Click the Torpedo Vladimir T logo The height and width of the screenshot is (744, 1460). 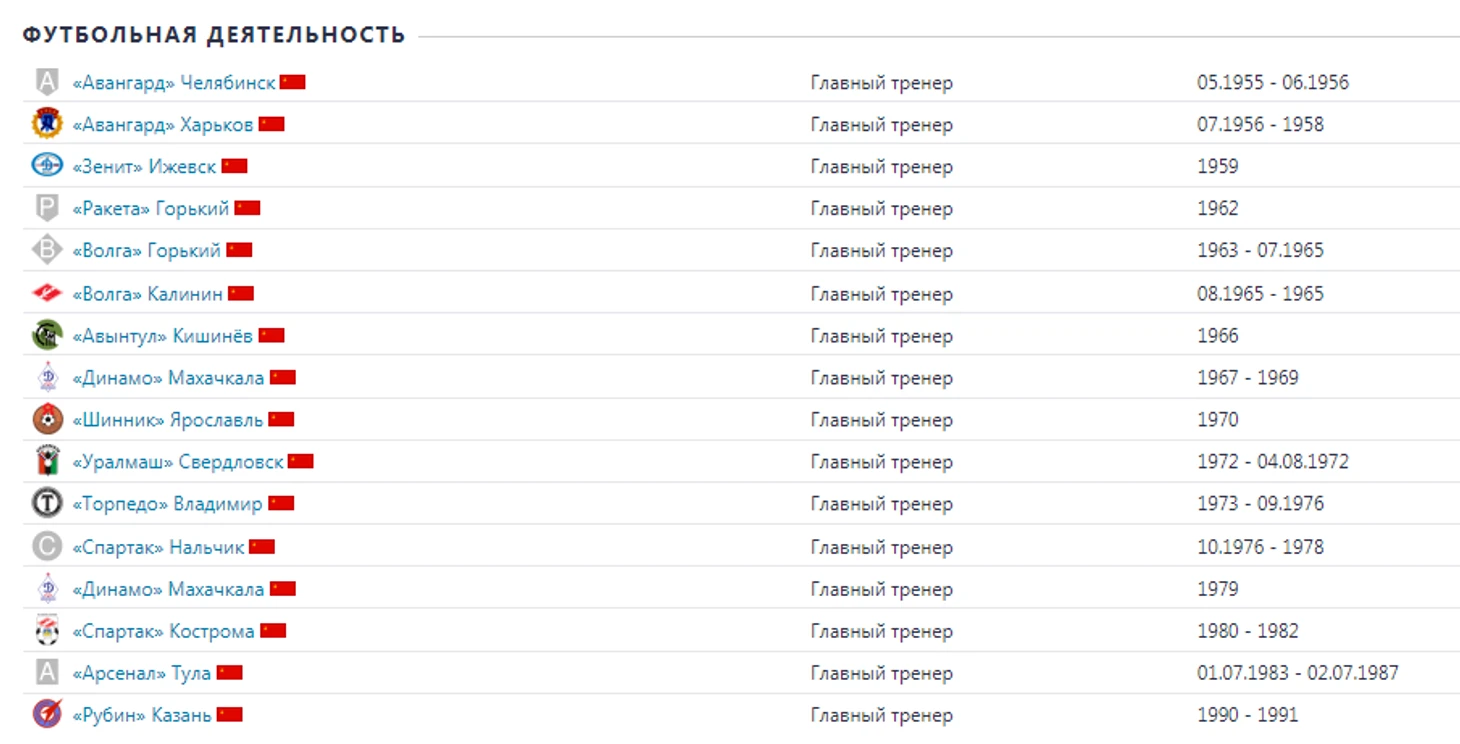pyautogui.click(x=47, y=503)
